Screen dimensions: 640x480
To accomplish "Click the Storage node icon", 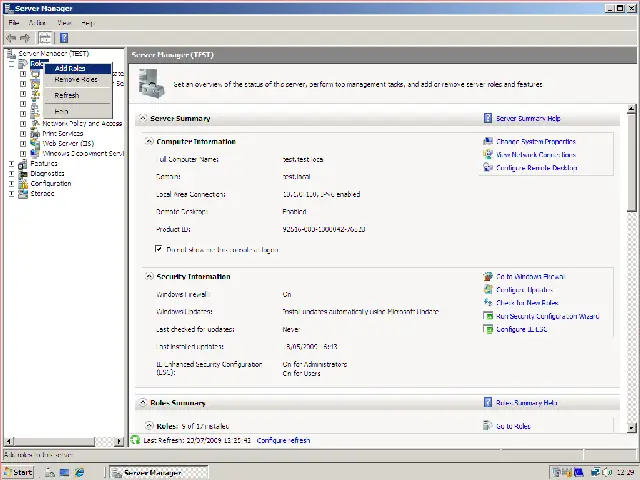I will pos(23,193).
